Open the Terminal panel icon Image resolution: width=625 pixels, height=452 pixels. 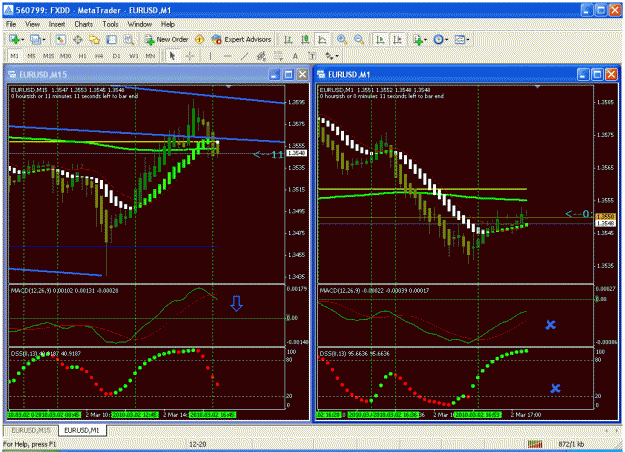pos(112,39)
